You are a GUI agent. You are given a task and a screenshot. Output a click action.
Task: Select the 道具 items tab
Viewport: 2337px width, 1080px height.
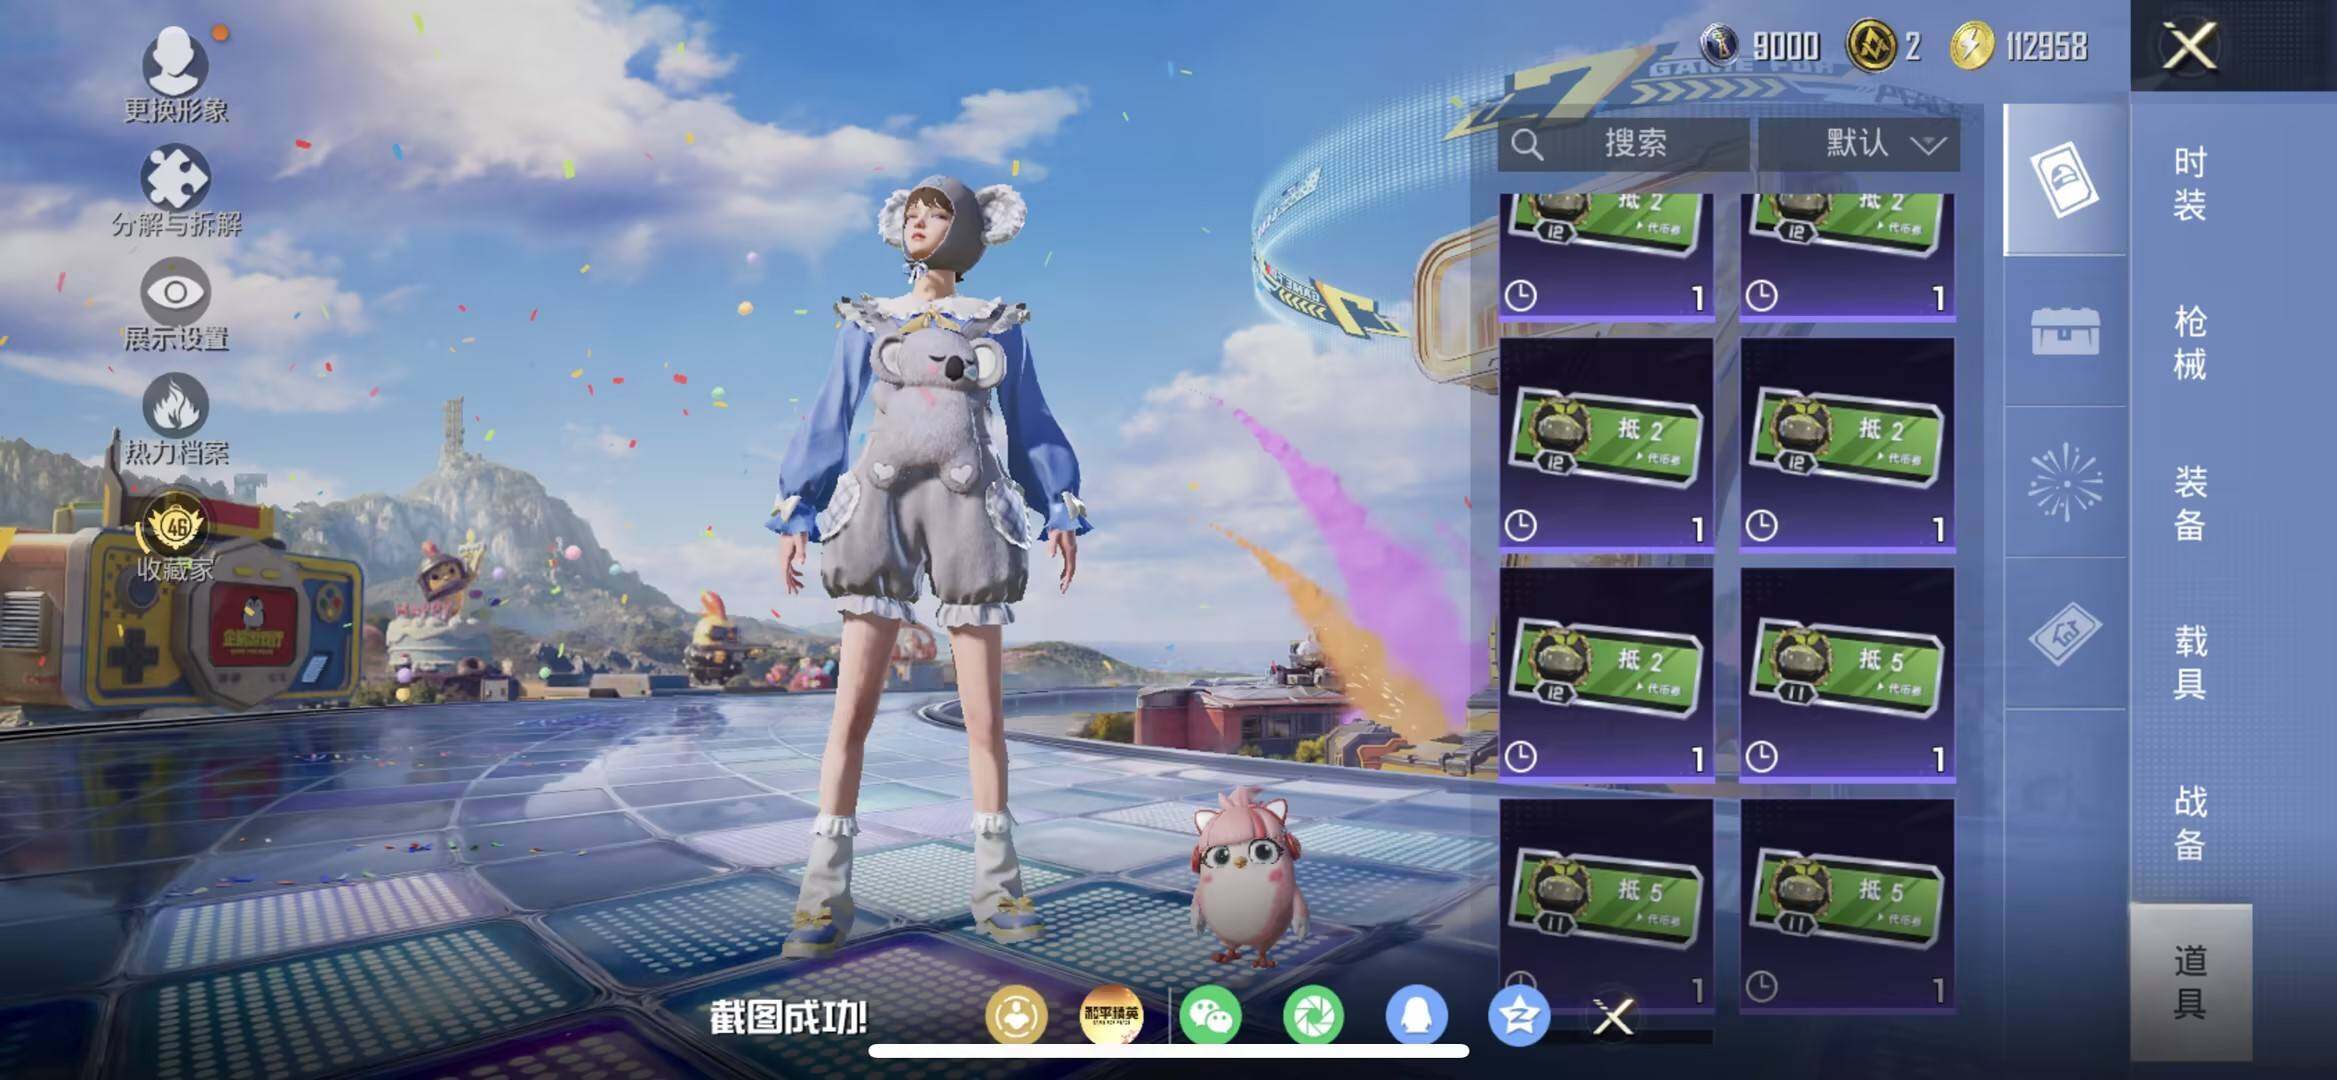coord(2189,982)
